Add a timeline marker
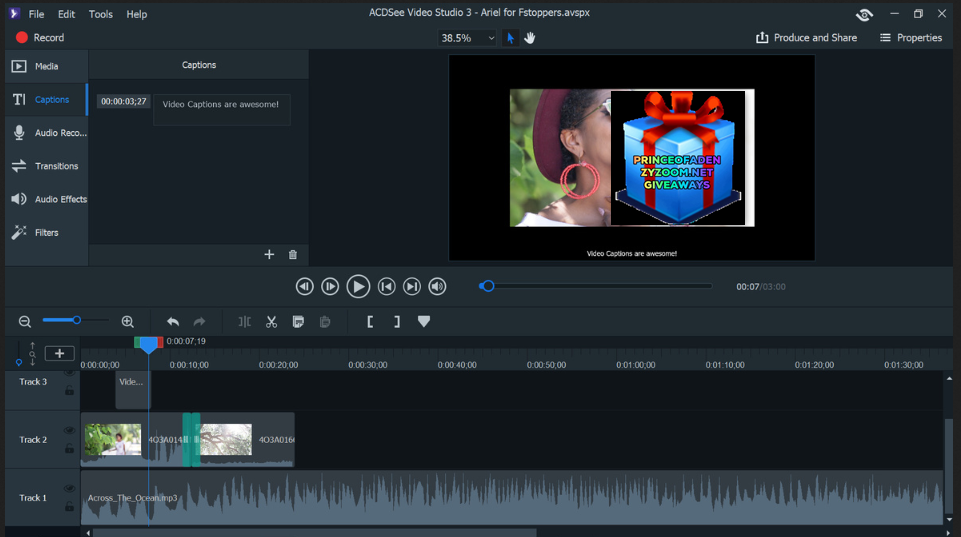This screenshot has height=537, width=961. [424, 321]
